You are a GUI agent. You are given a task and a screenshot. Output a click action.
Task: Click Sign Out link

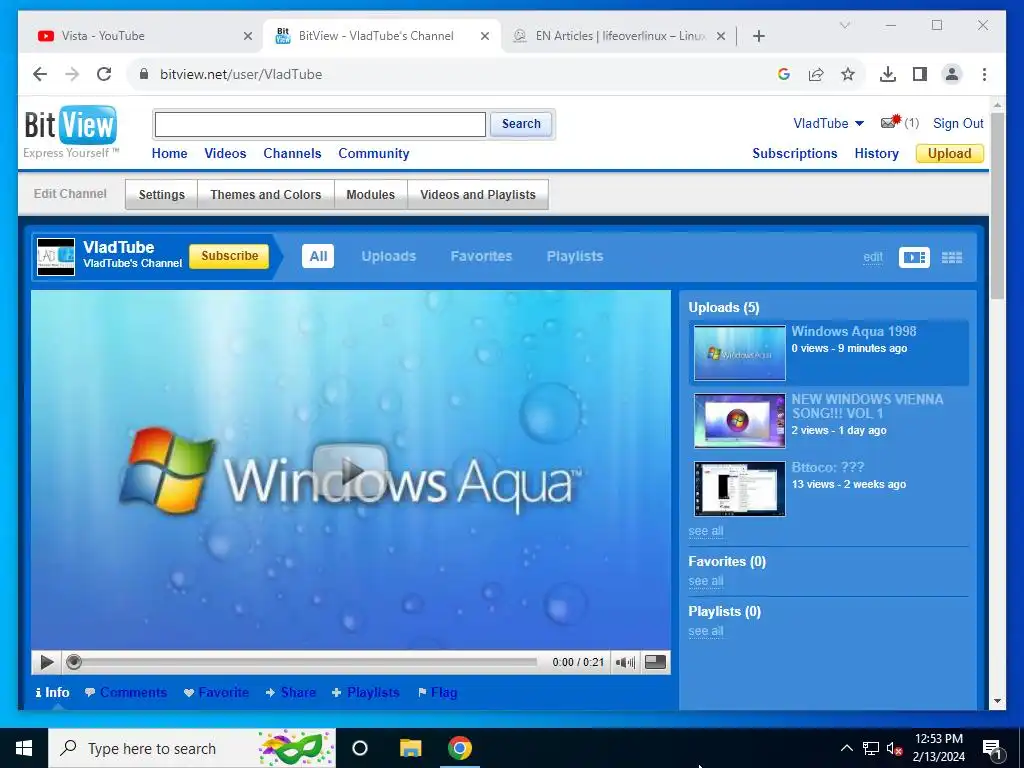(x=958, y=123)
